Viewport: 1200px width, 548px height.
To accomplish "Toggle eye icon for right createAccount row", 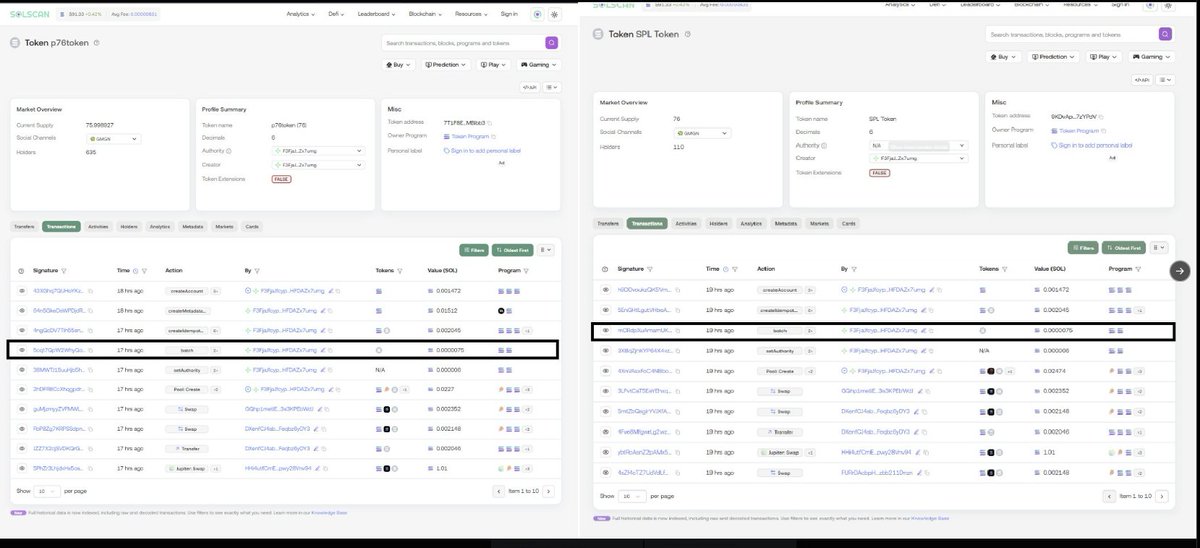I will (606, 289).
